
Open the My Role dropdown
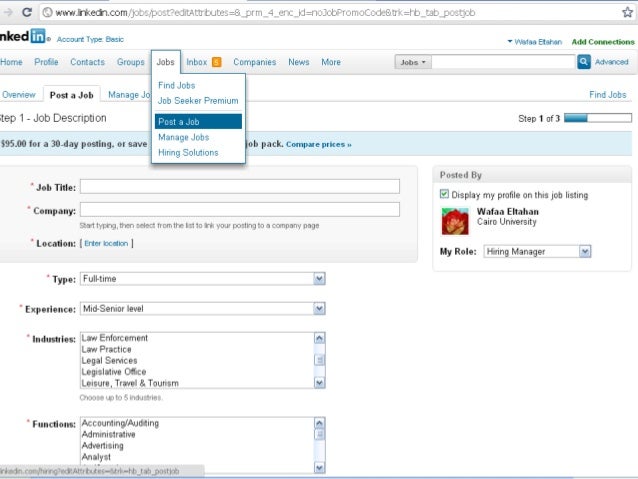coord(537,252)
